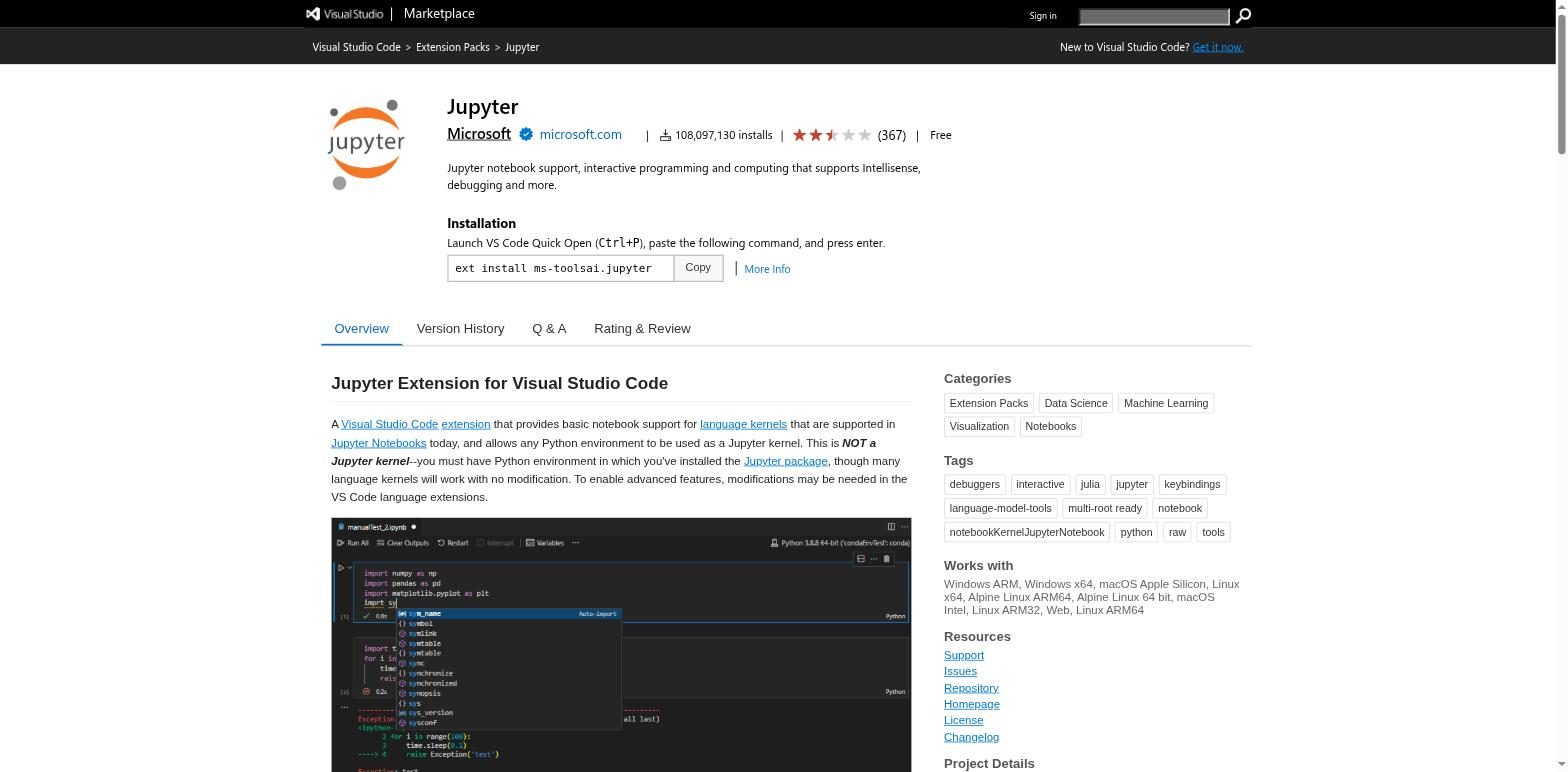Open the Microsoft publisher page link
This screenshot has width=1568, height=772.
coord(479,134)
